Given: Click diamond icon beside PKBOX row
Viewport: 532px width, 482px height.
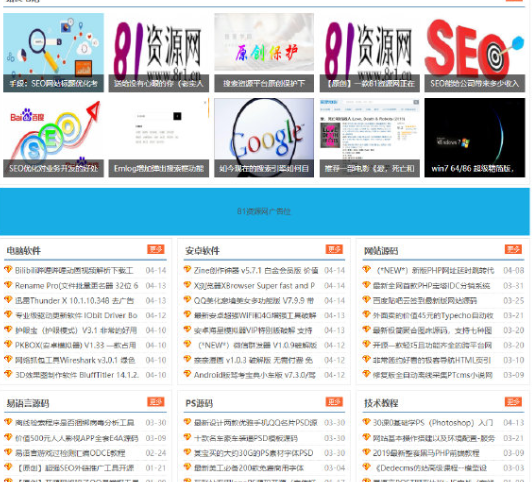Looking at the screenshot, I should [8, 344].
